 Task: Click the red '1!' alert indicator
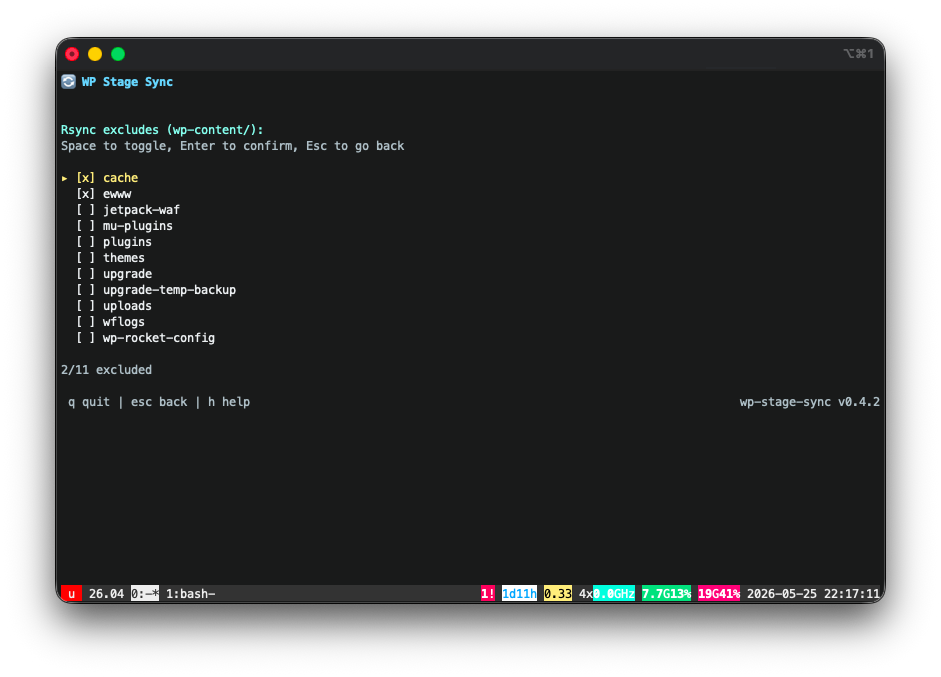click(x=488, y=594)
